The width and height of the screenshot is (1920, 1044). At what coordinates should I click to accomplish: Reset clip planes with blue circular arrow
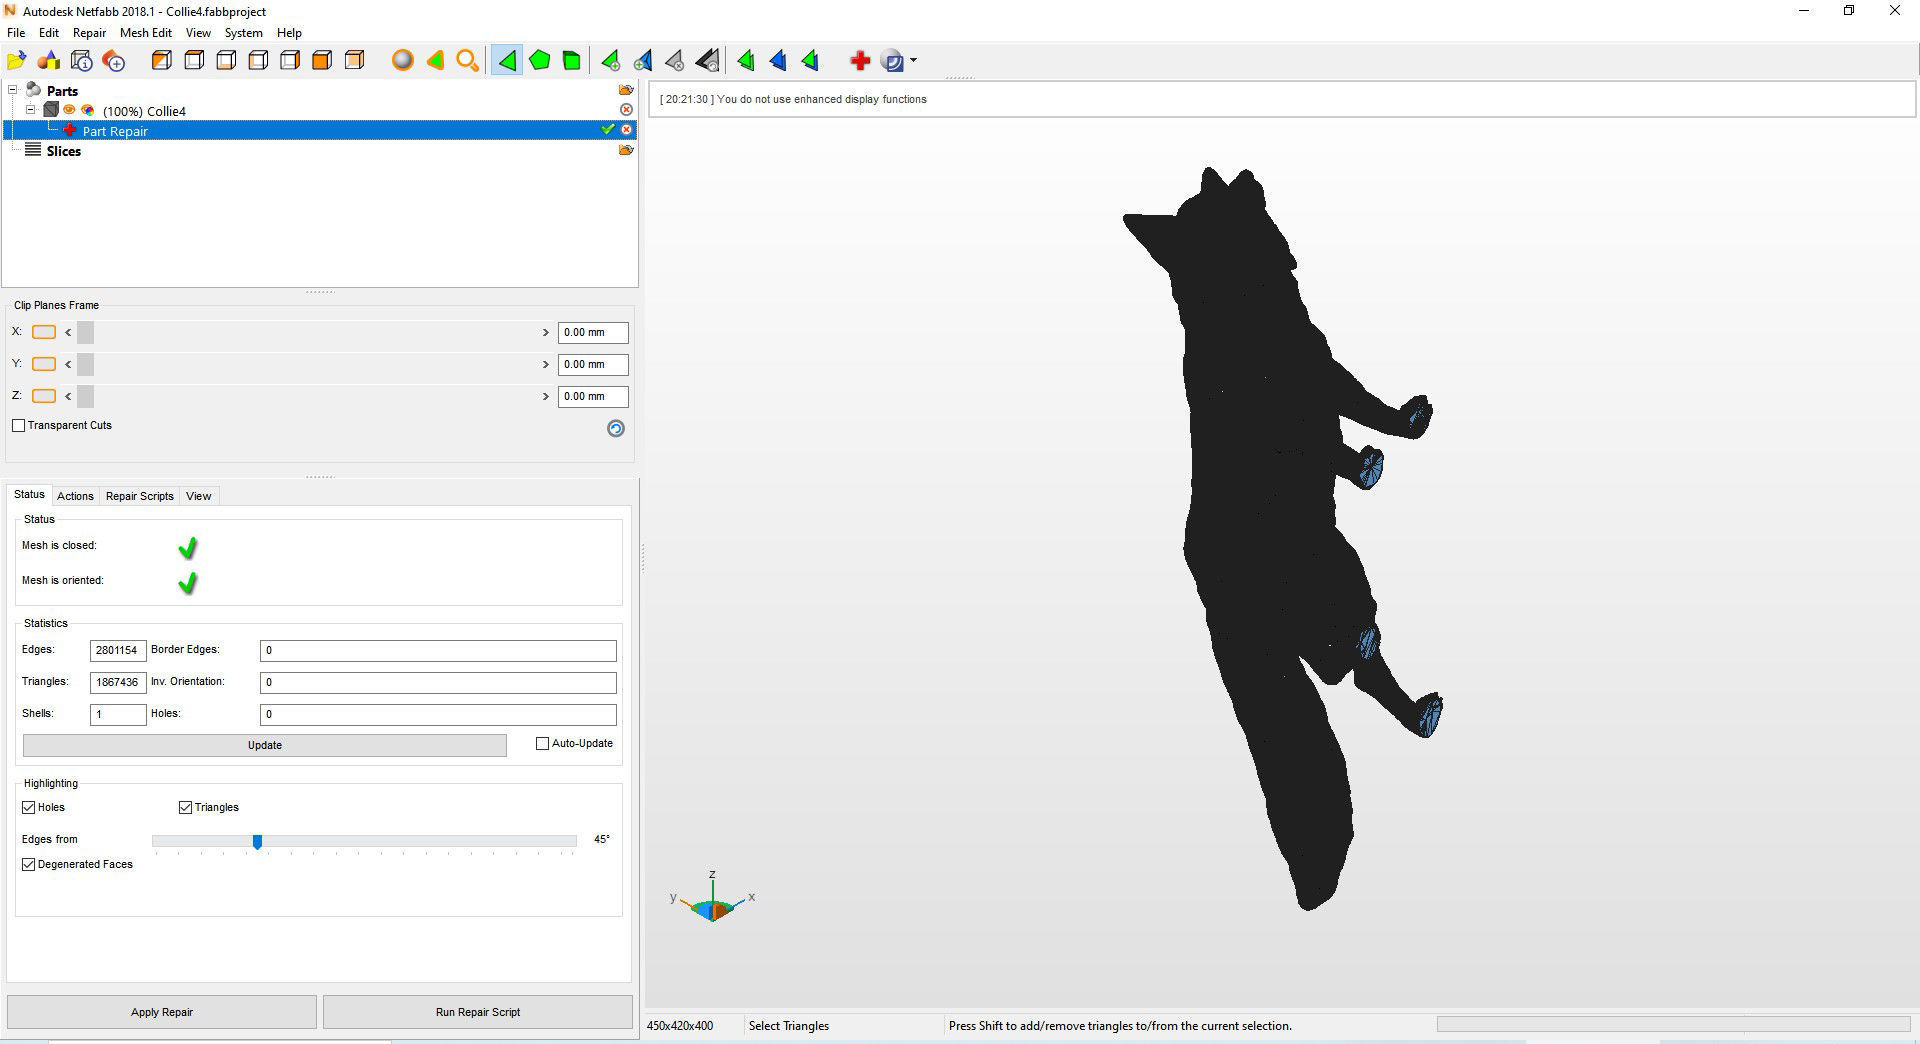click(x=616, y=428)
